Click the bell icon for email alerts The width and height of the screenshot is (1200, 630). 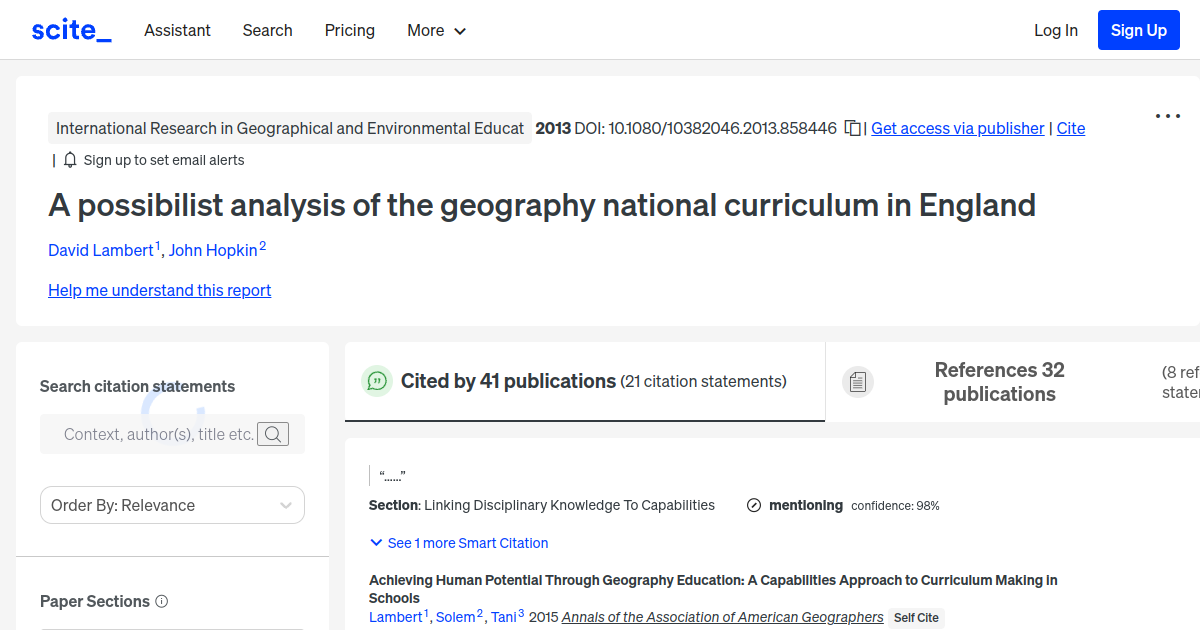(x=68, y=159)
